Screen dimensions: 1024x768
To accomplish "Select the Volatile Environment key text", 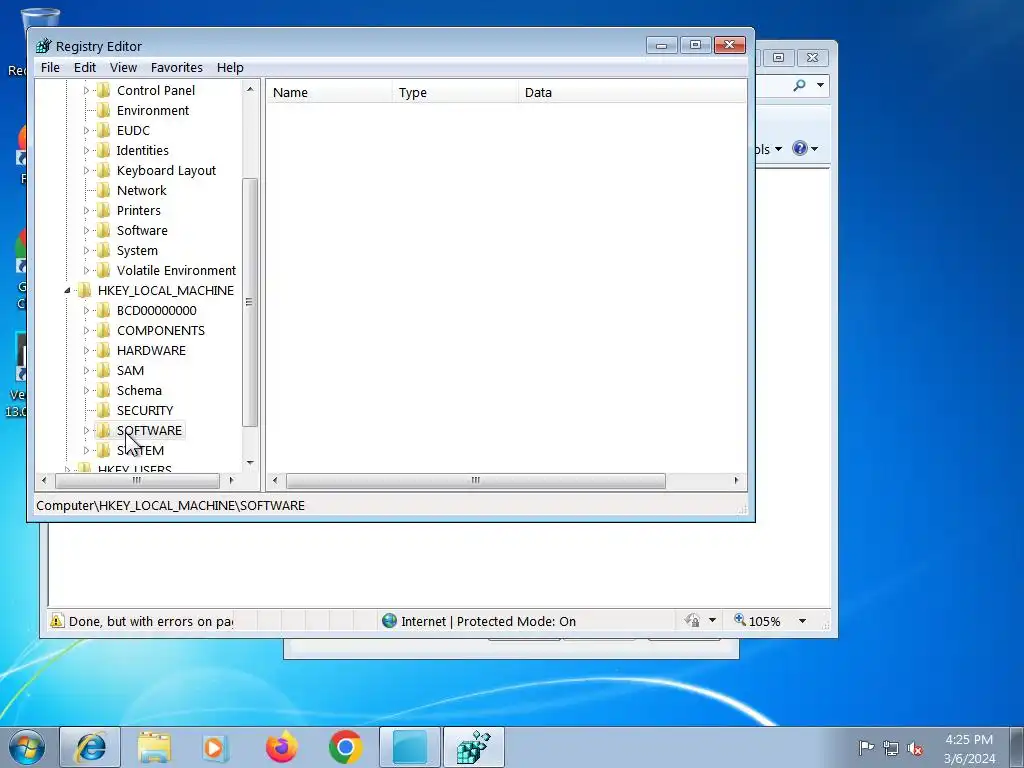I will [x=176, y=270].
